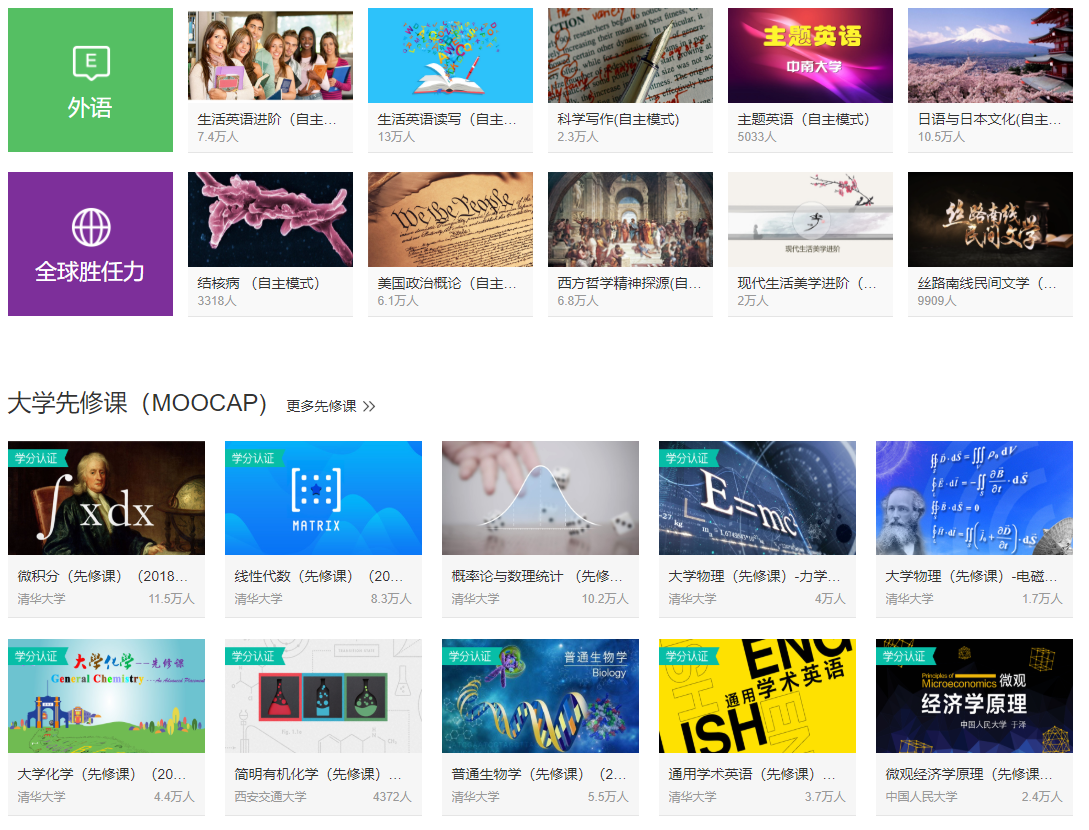This screenshot has height=830, width=1089.
Task: Open 丝路南线民间文学 course thumbnail
Action: click(x=990, y=219)
